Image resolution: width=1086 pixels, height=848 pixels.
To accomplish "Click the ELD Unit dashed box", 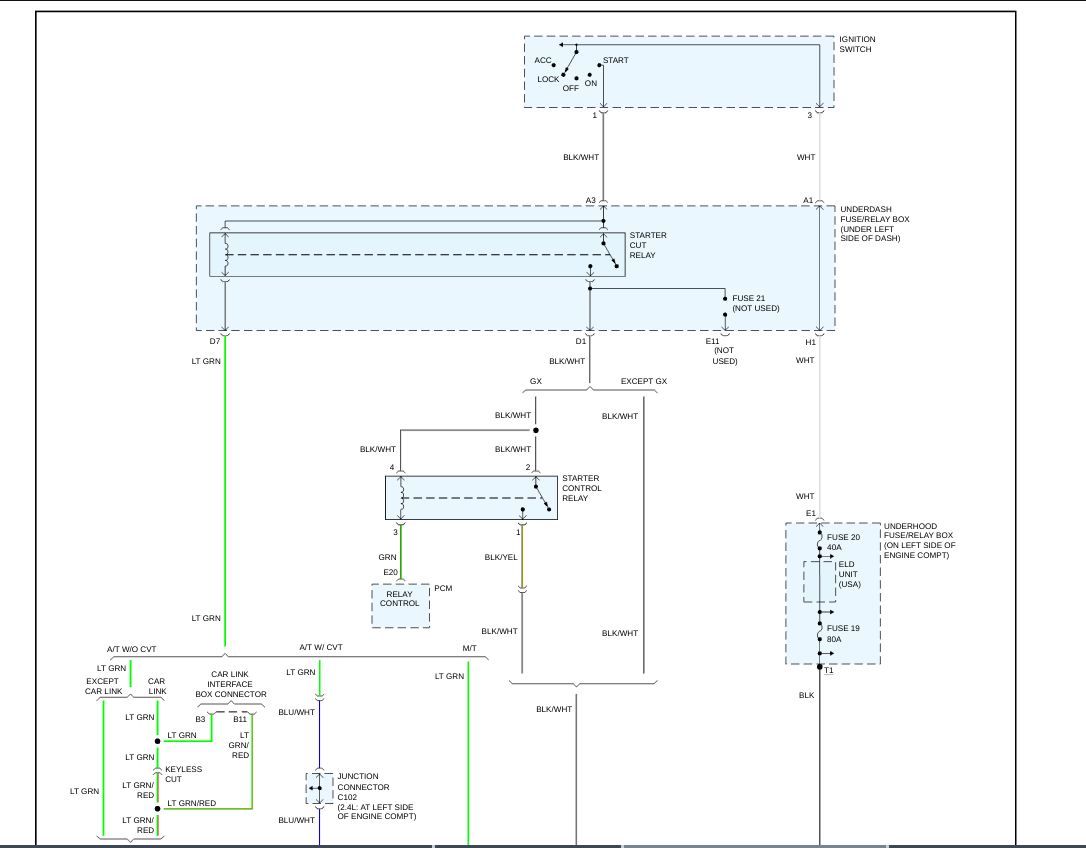I will click(x=819, y=581).
